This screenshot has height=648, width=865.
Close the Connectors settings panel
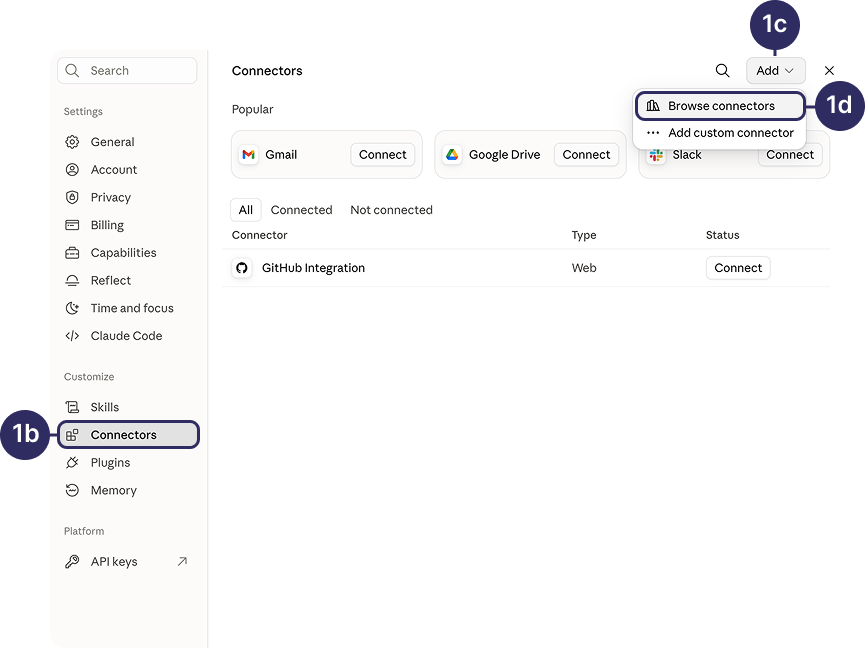click(829, 71)
